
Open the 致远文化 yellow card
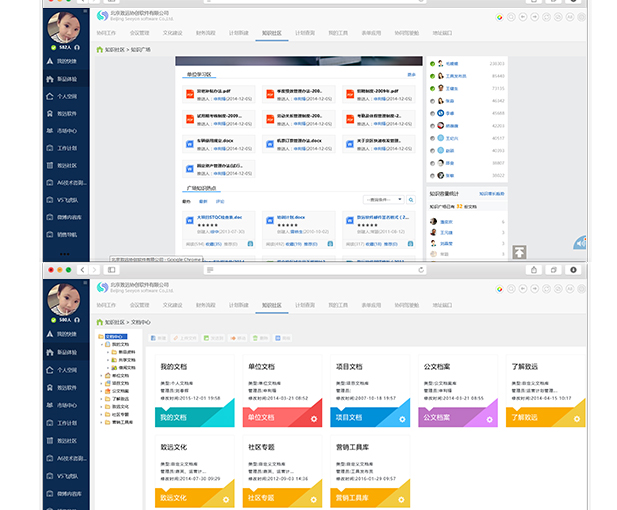point(195,470)
